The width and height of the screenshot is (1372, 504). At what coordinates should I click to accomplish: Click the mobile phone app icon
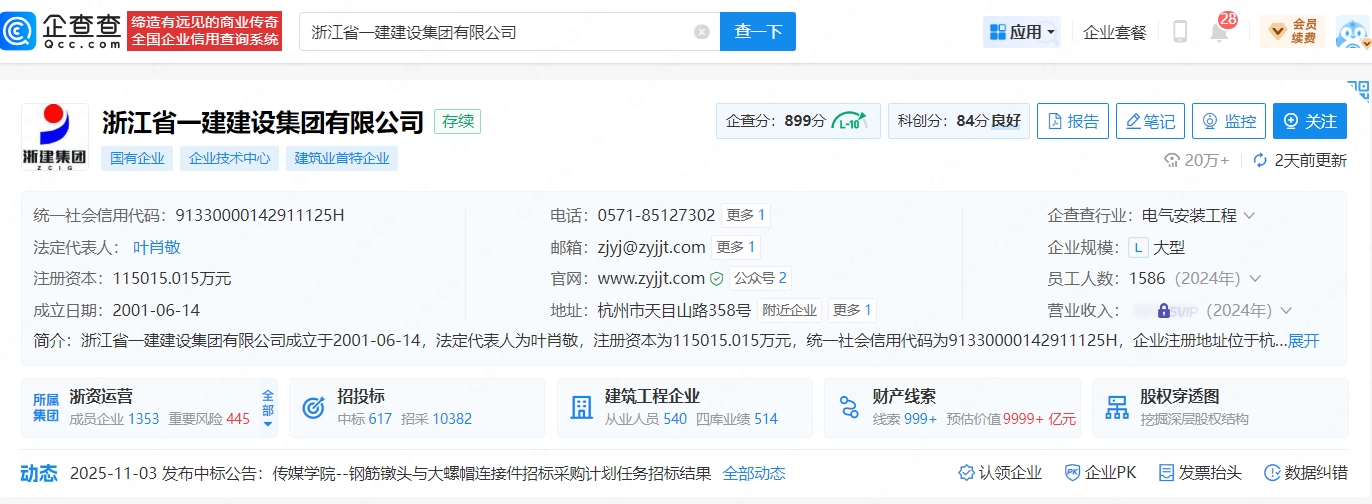click(x=1180, y=32)
